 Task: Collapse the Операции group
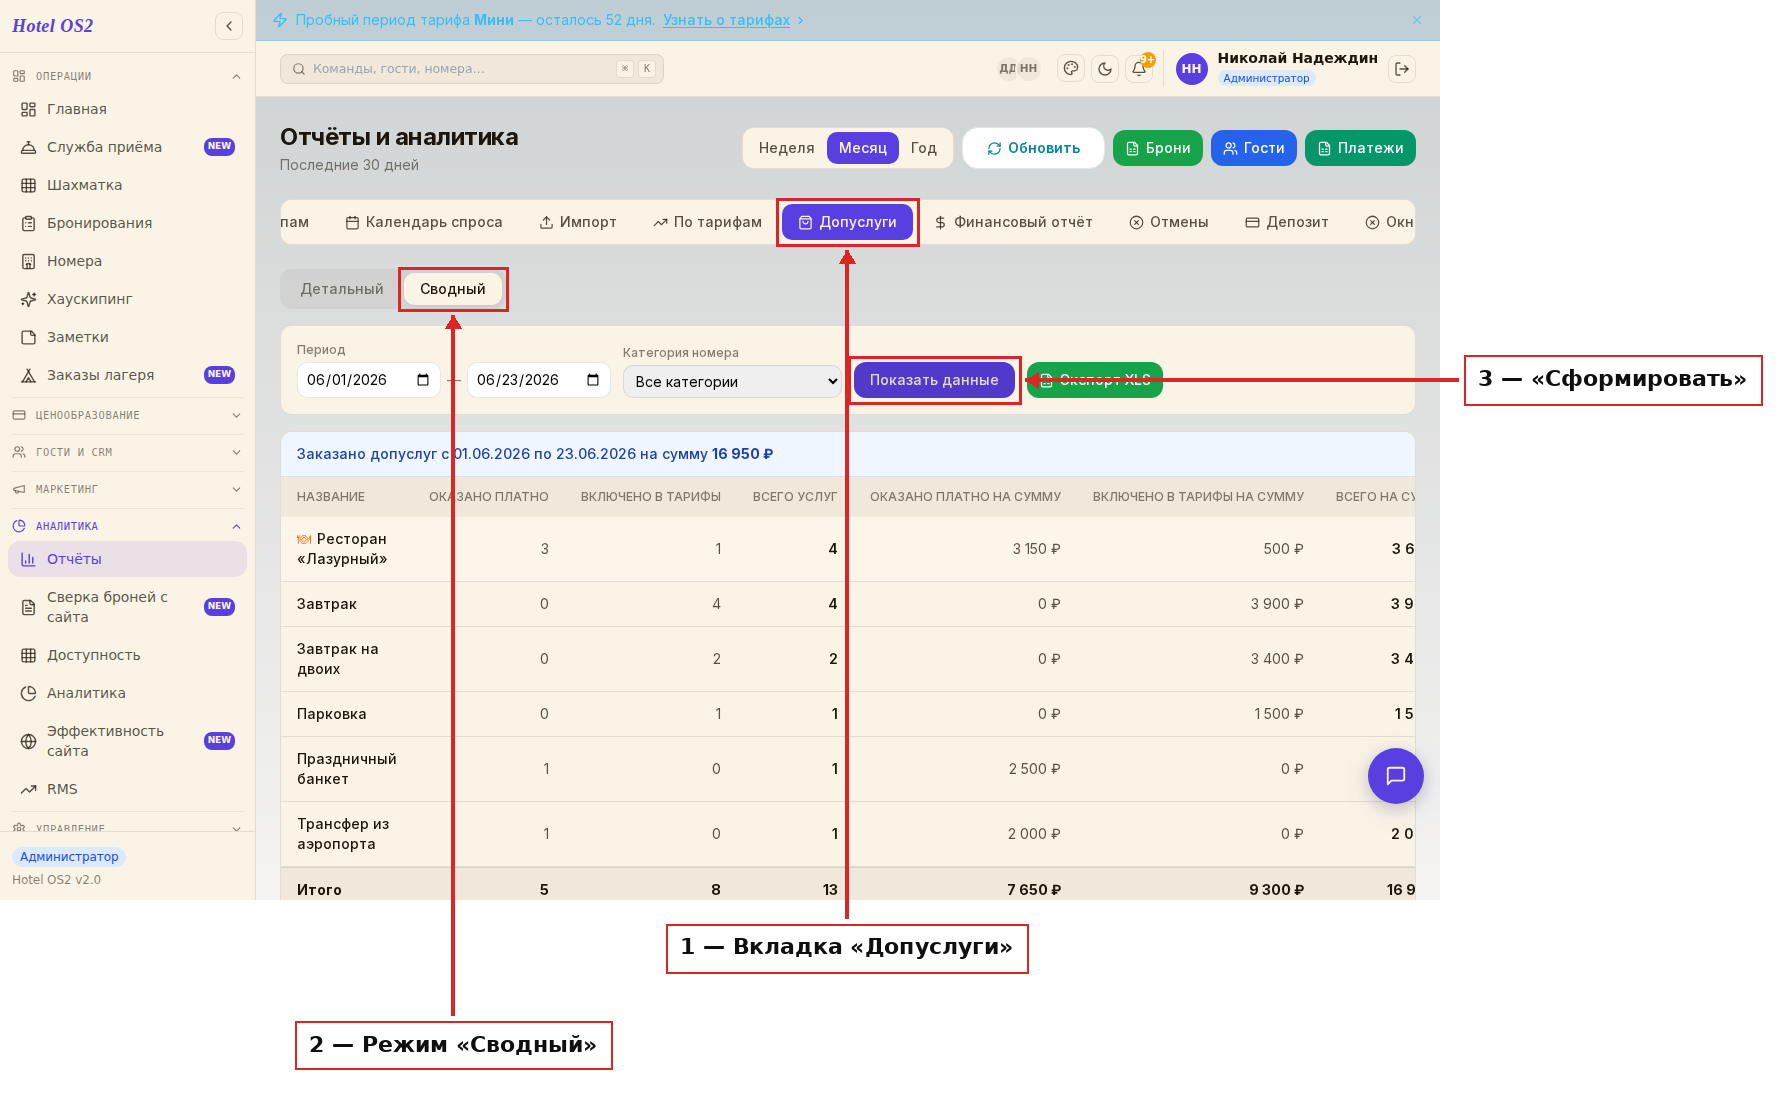point(127,76)
